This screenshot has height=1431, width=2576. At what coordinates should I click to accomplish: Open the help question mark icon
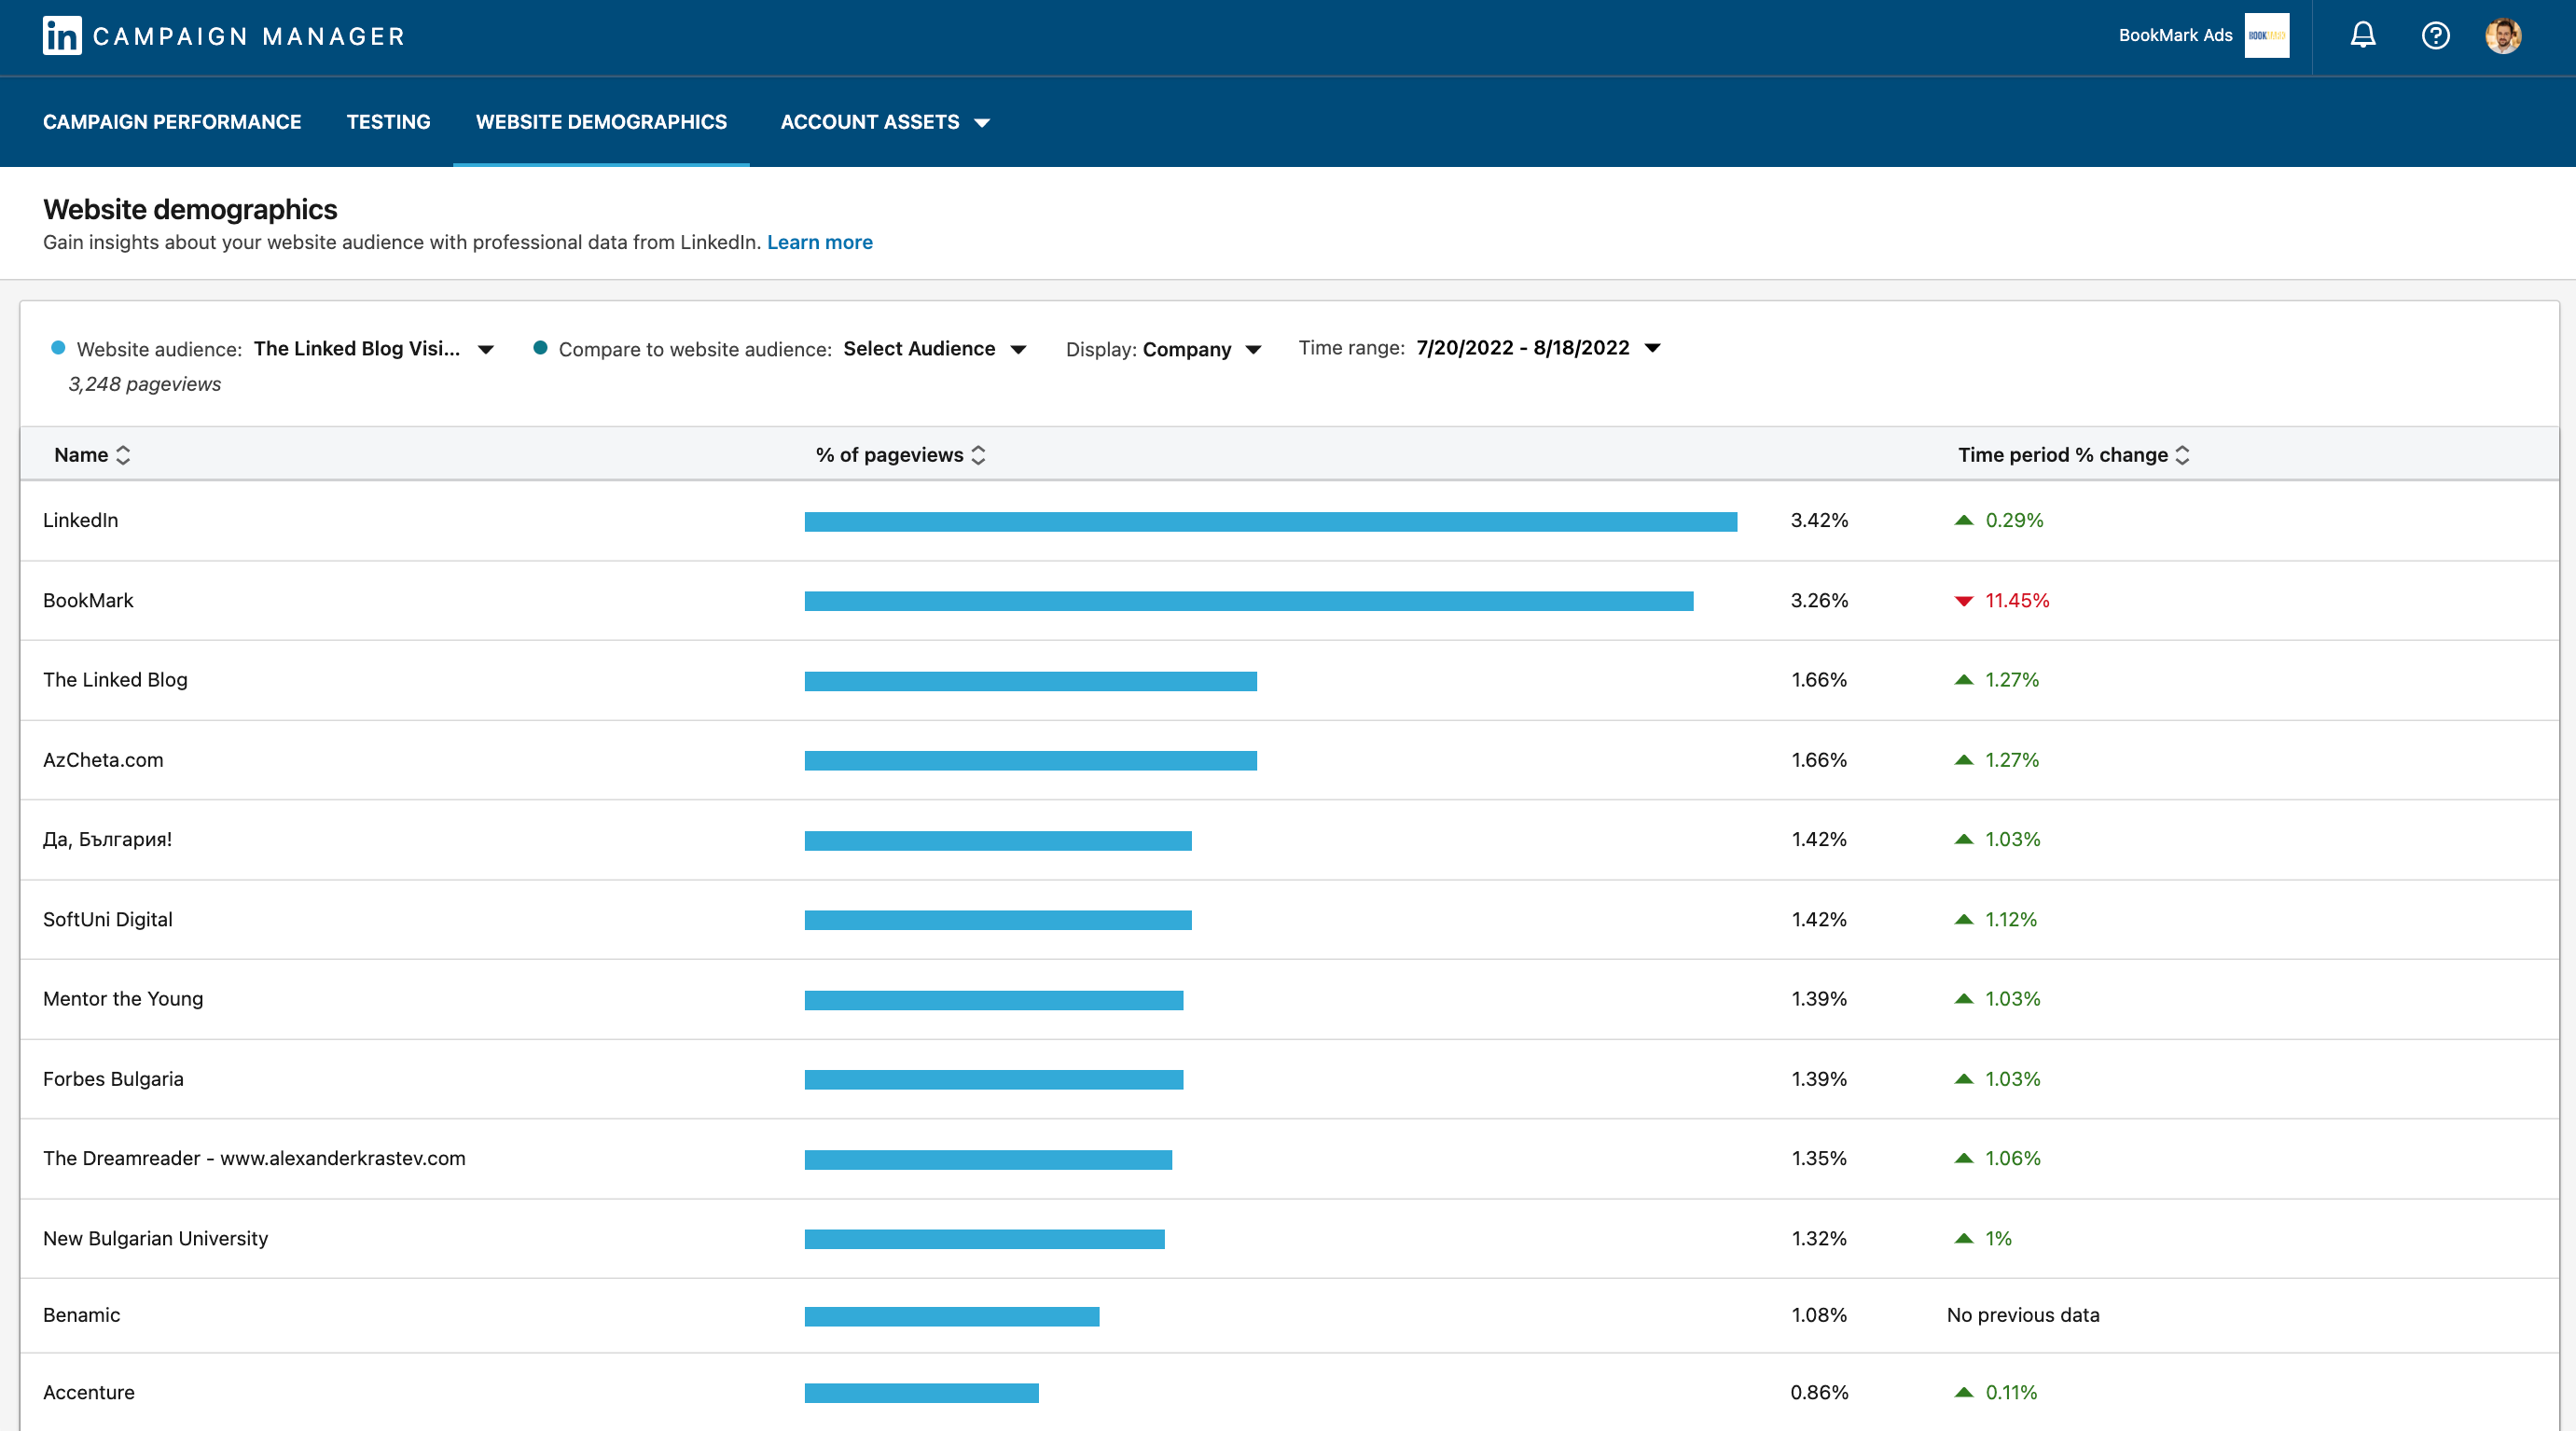pyautogui.click(x=2436, y=36)
